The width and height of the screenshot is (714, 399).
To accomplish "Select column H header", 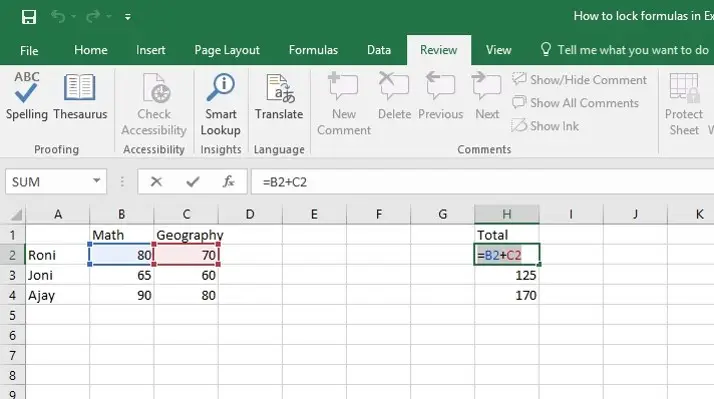I will 506,214.
